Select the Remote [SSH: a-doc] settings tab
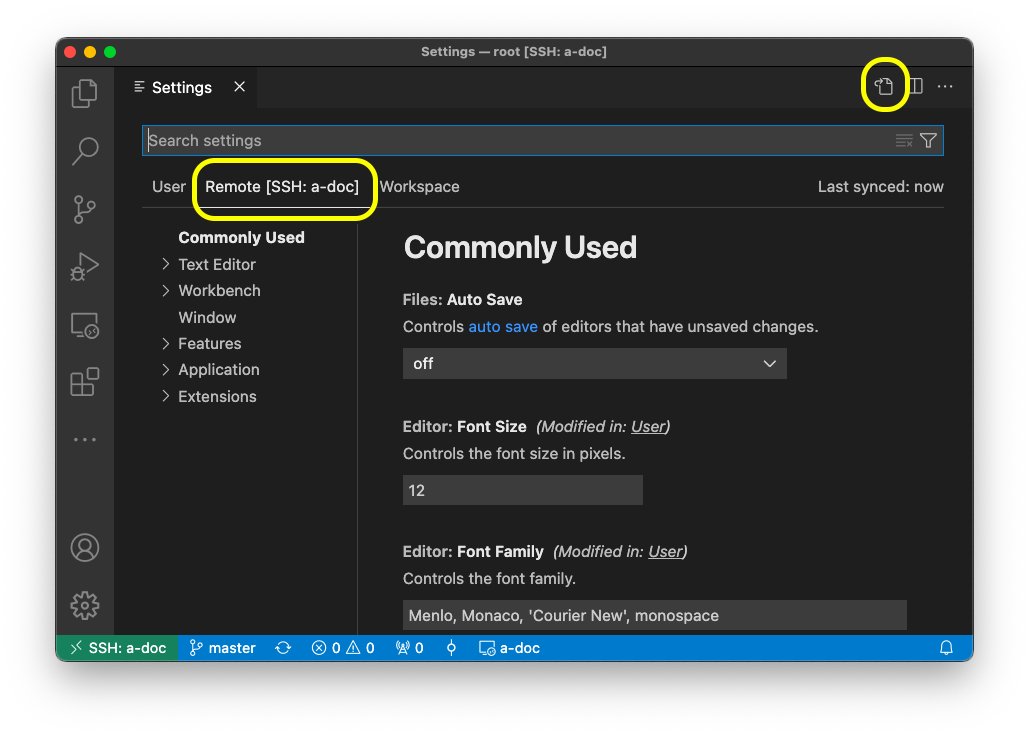This screenshot has height=735, width=1029. tap(282, 186)
